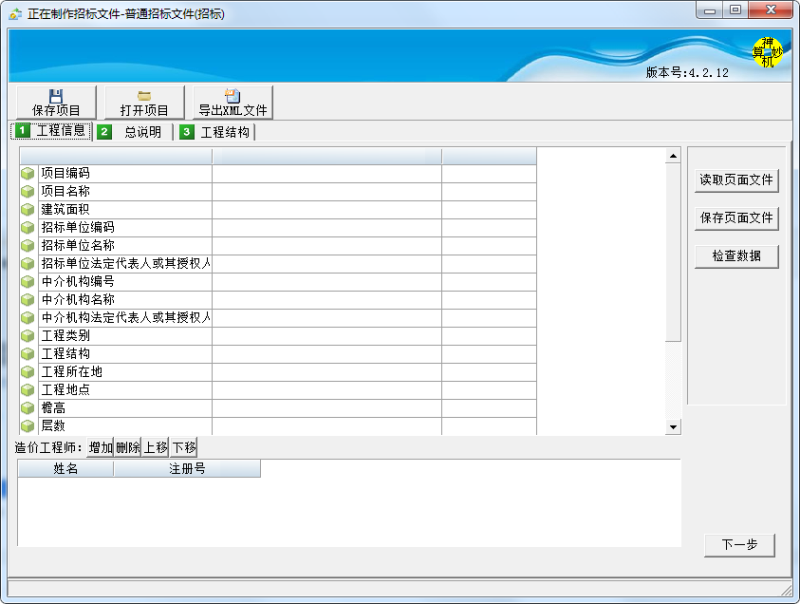
Task: Run 检查数据 to validate data
Action: 736,256
